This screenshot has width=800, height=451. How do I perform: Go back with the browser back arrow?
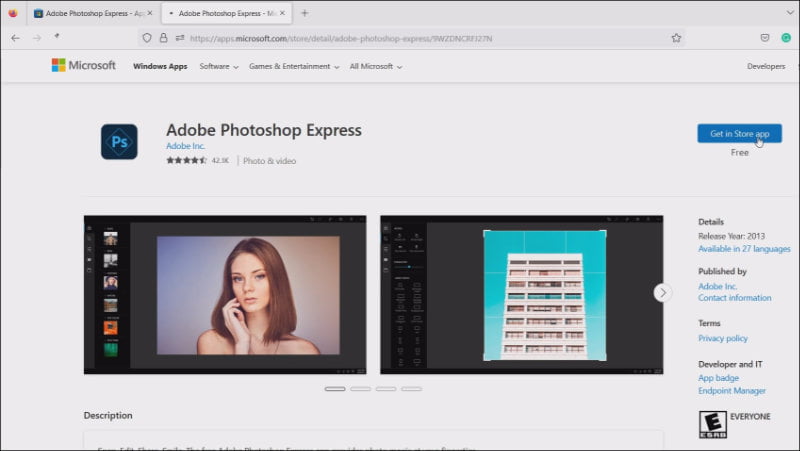[15, 38]
